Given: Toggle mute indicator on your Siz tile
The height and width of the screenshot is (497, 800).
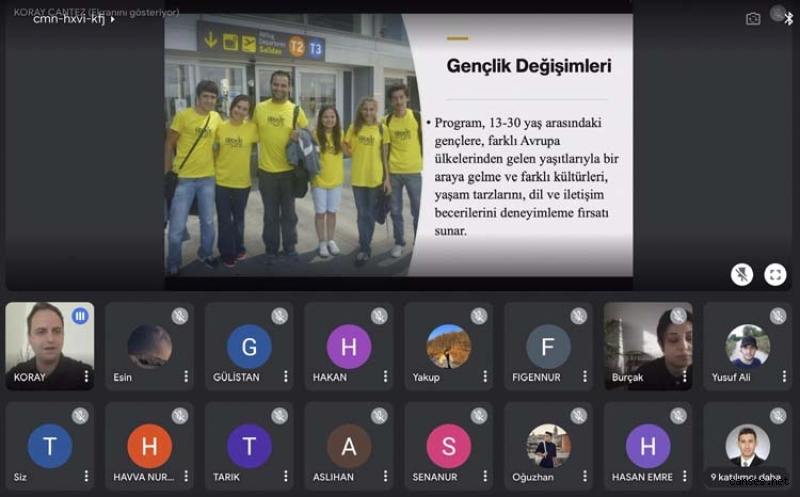Looking at the screenshot, I should click(80, 416).
